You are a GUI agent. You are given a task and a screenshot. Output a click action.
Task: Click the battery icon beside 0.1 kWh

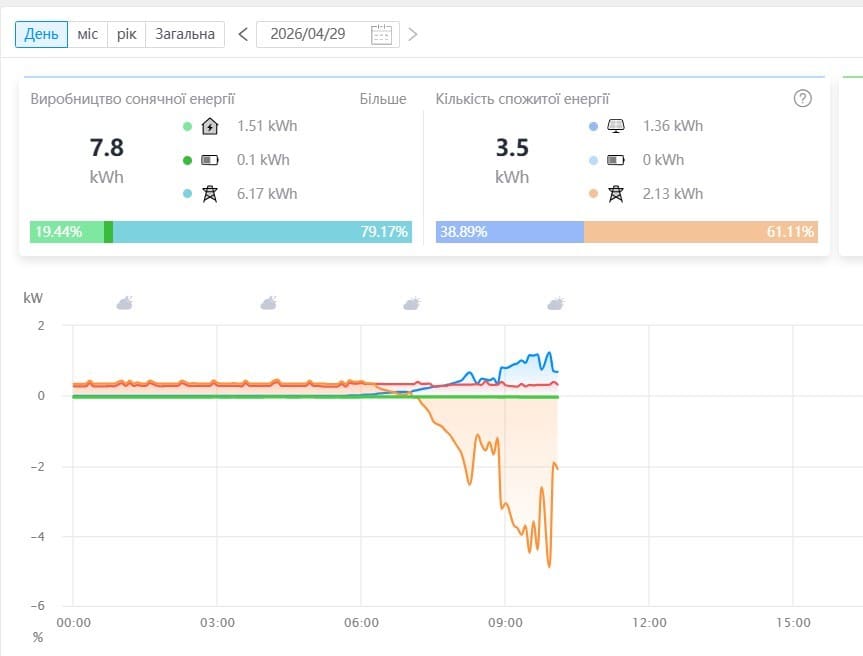point(210,160)
